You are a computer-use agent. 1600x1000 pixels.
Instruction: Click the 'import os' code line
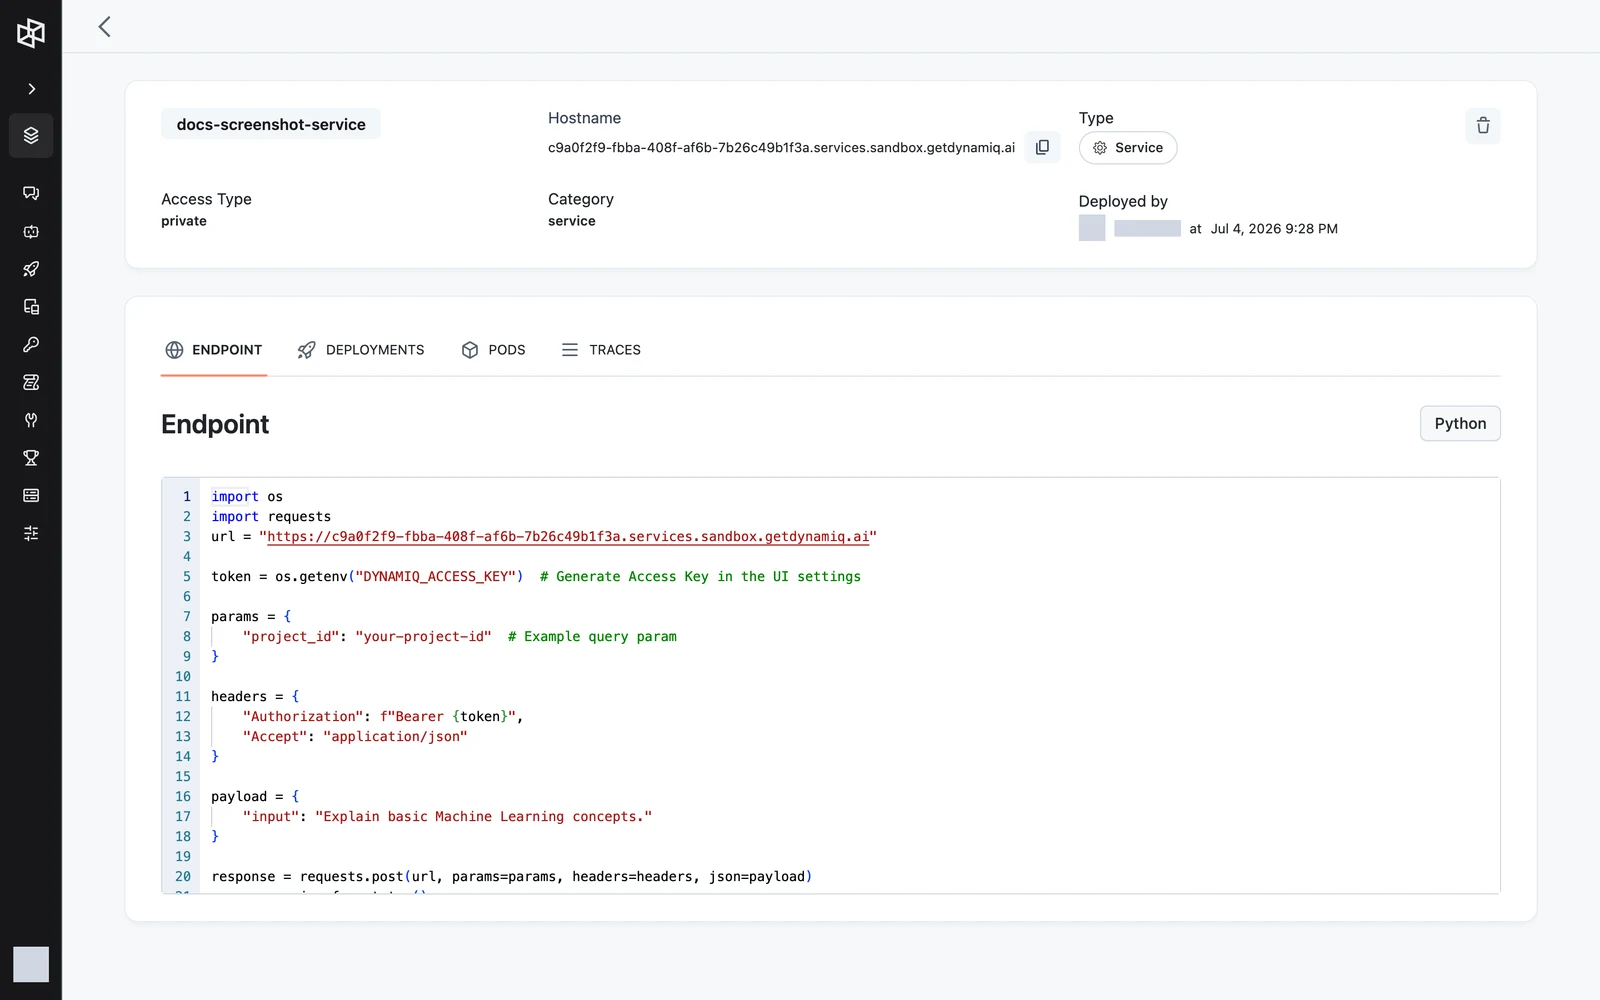point(247,497)
